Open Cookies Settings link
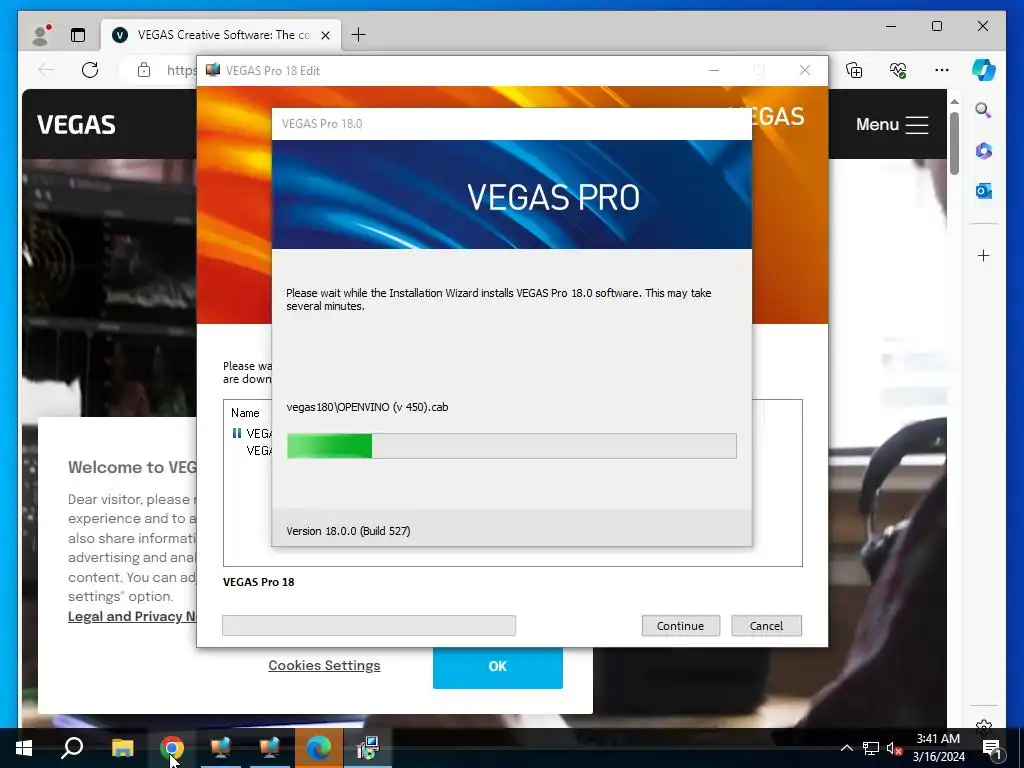This screenshot has width=1024, height=768. tap(324, 665)
